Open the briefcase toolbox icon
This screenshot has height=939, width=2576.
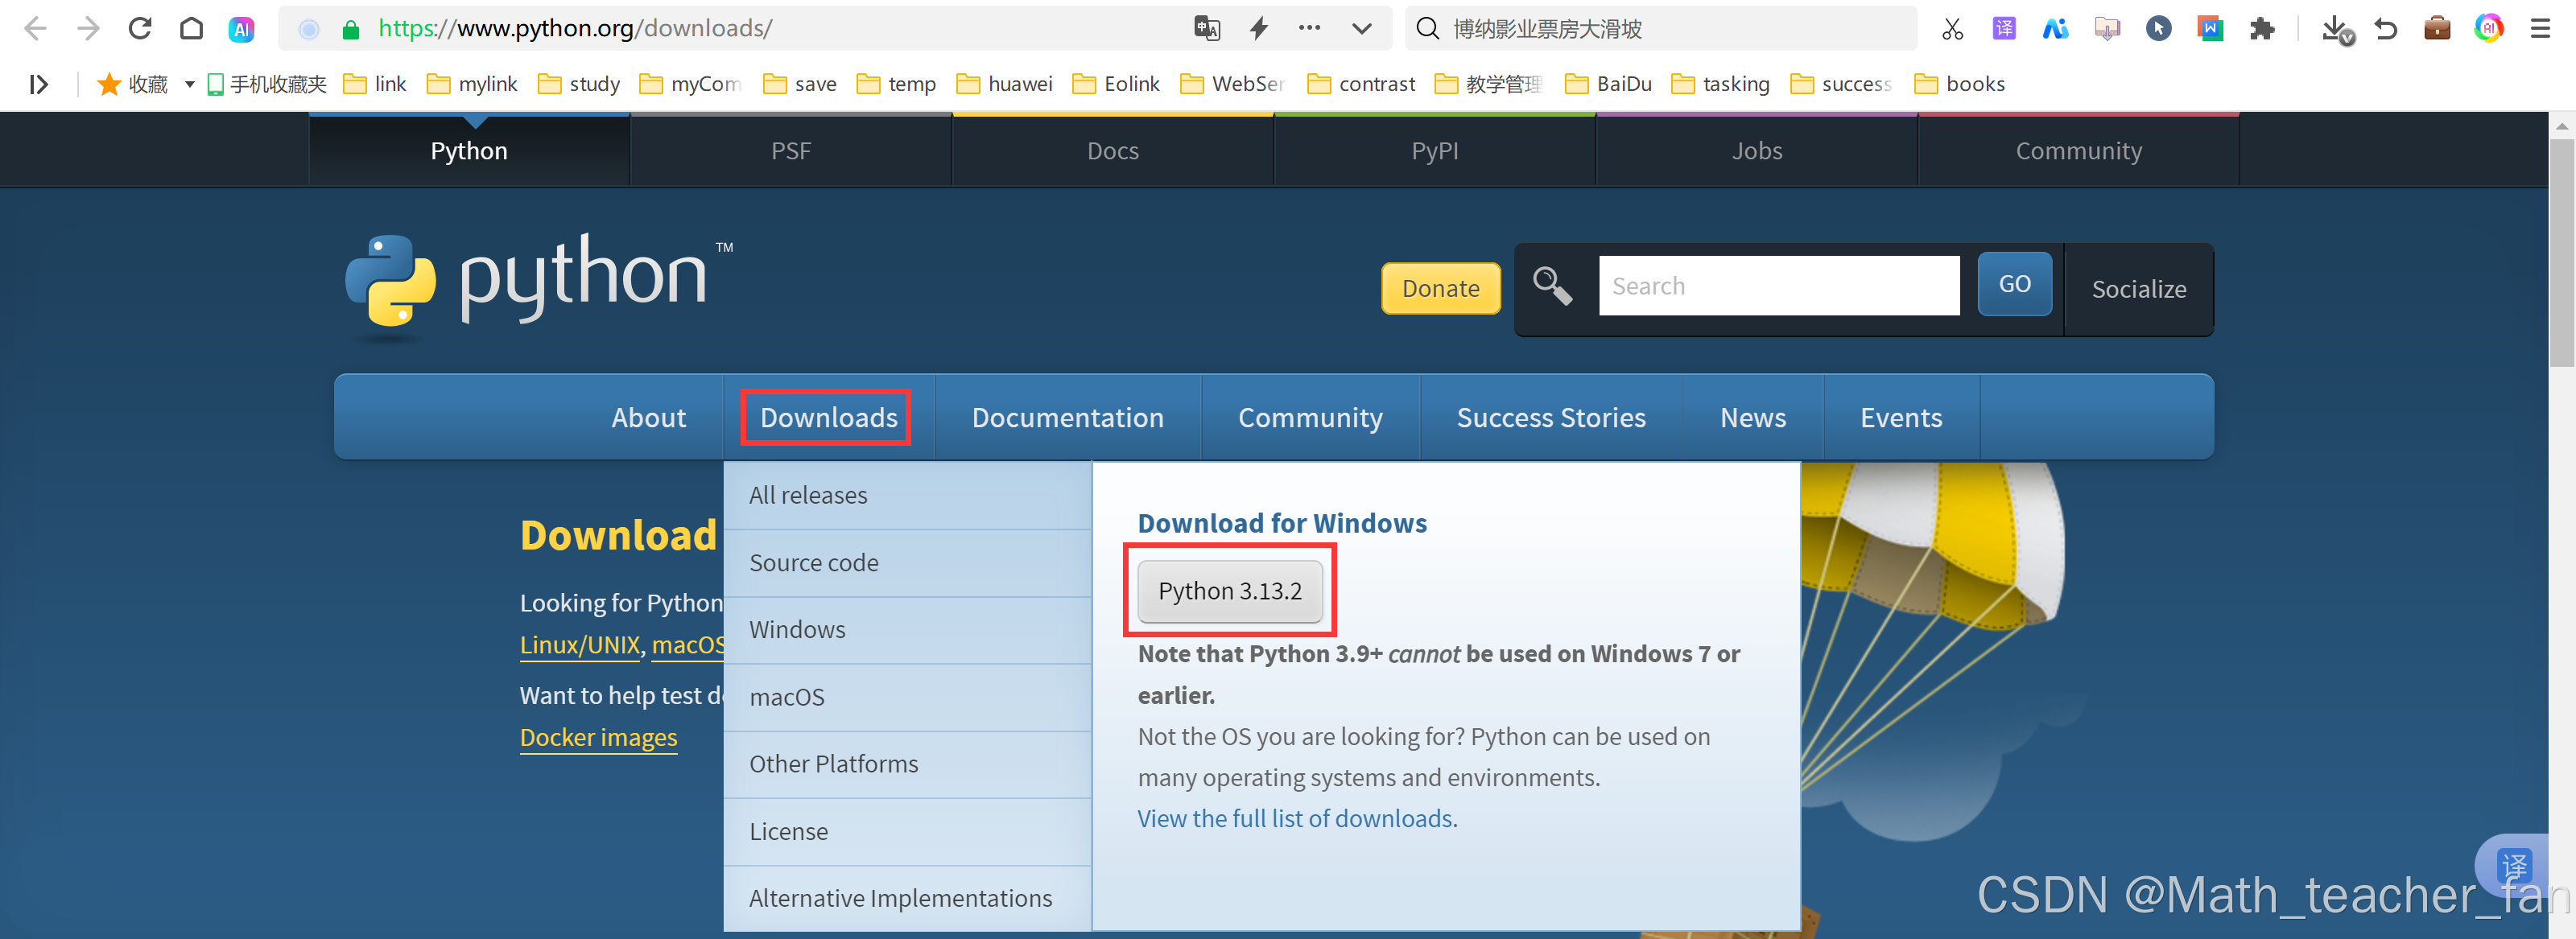(2437, 28)
